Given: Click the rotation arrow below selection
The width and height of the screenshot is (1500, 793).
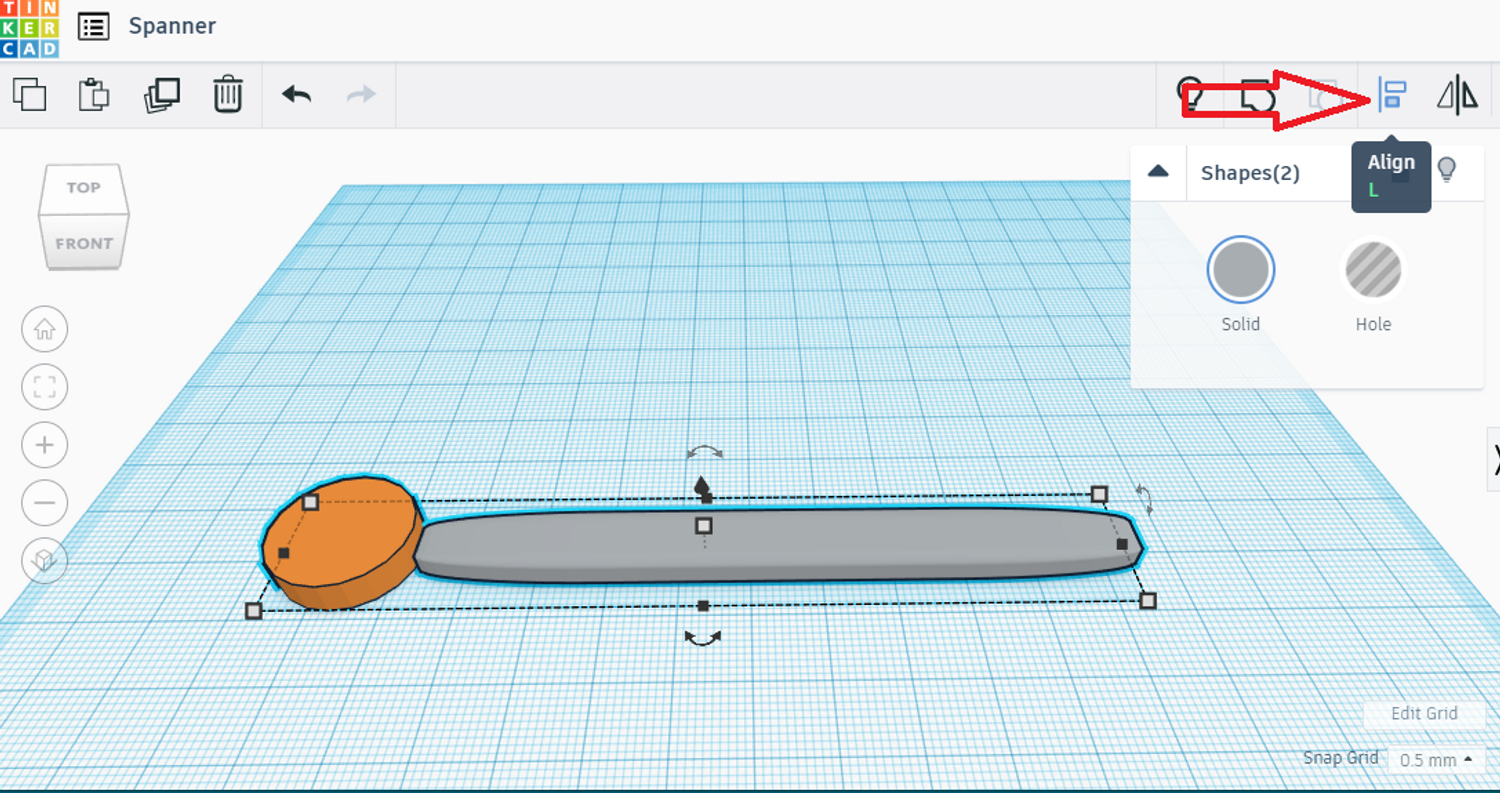Looking at the screenshot, I should [702, 637].
